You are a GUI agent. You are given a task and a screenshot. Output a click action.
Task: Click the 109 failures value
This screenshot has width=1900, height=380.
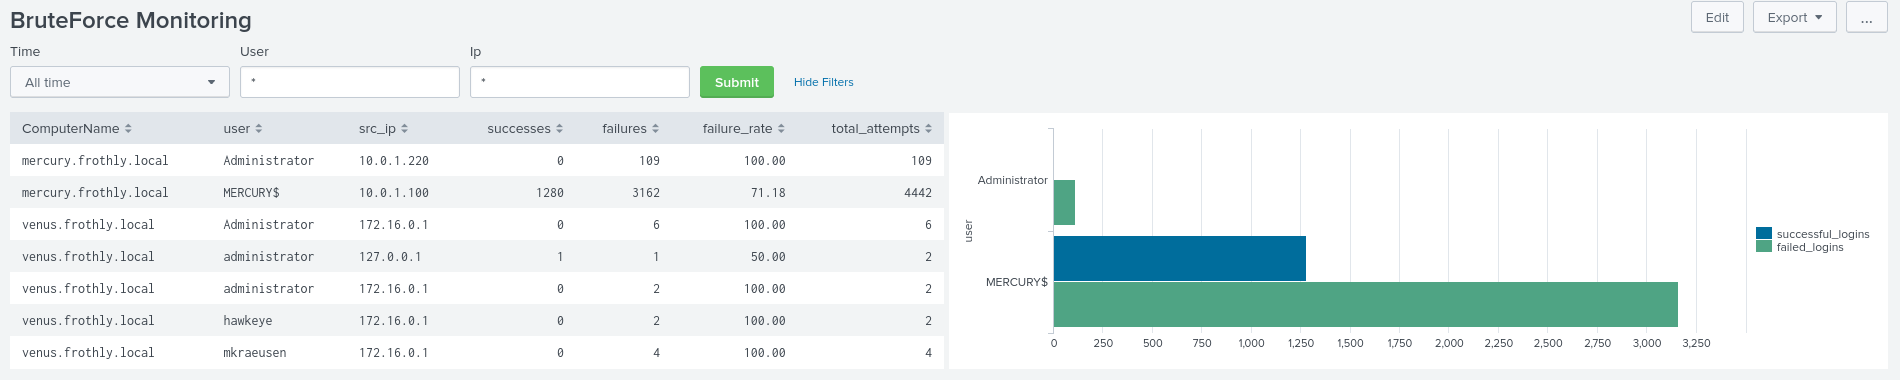point(649,160)
